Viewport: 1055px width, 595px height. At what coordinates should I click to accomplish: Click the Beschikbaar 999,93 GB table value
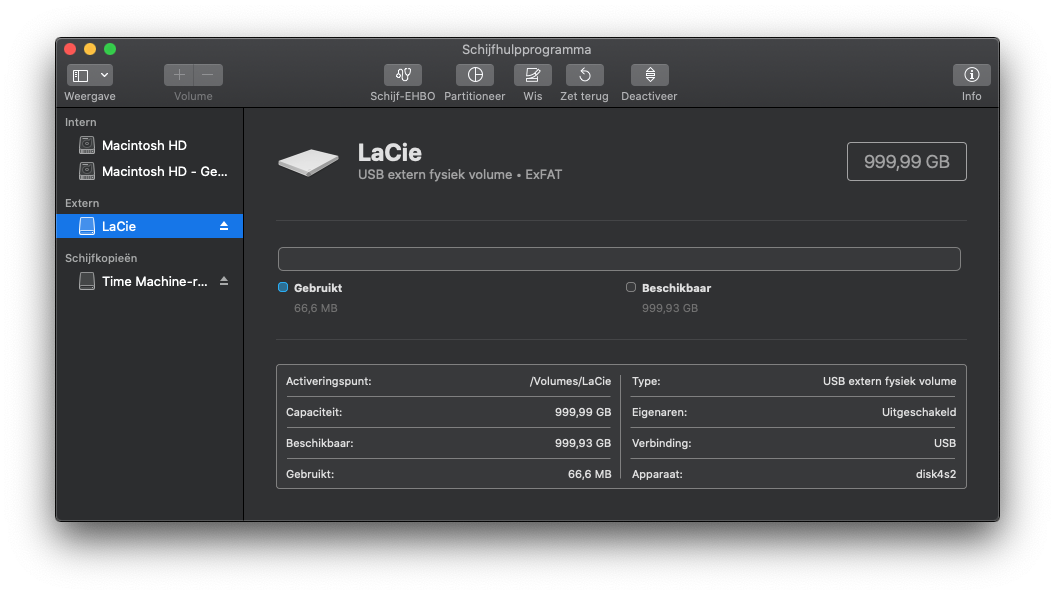point(583,443)
